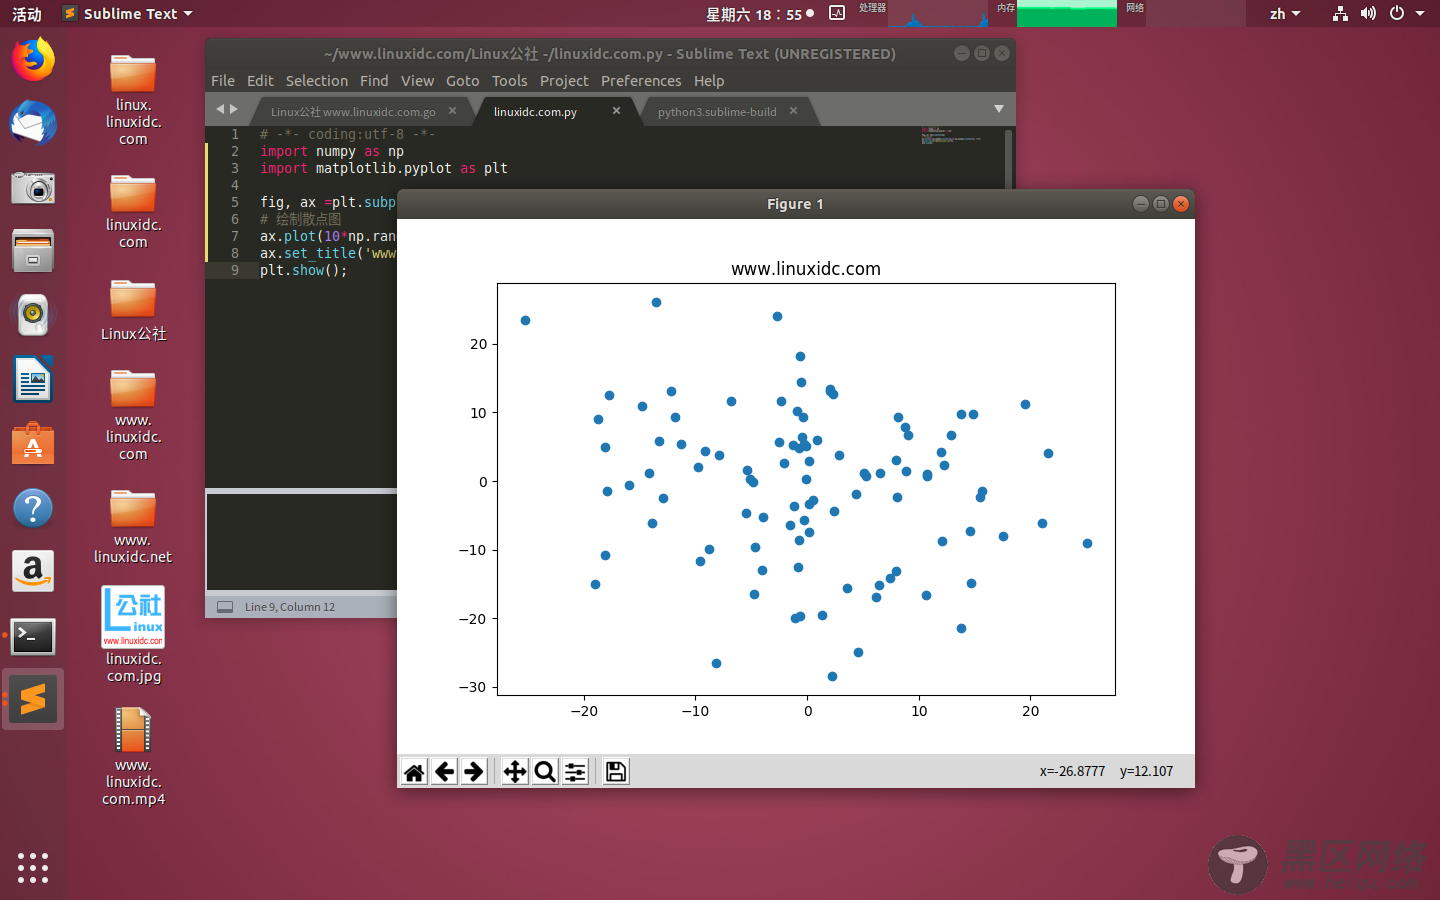Viewport: 1440px width, 900px height.
Task: Click the www.linuxidc.com plot title in Figure 1
Action: [806, 269]
